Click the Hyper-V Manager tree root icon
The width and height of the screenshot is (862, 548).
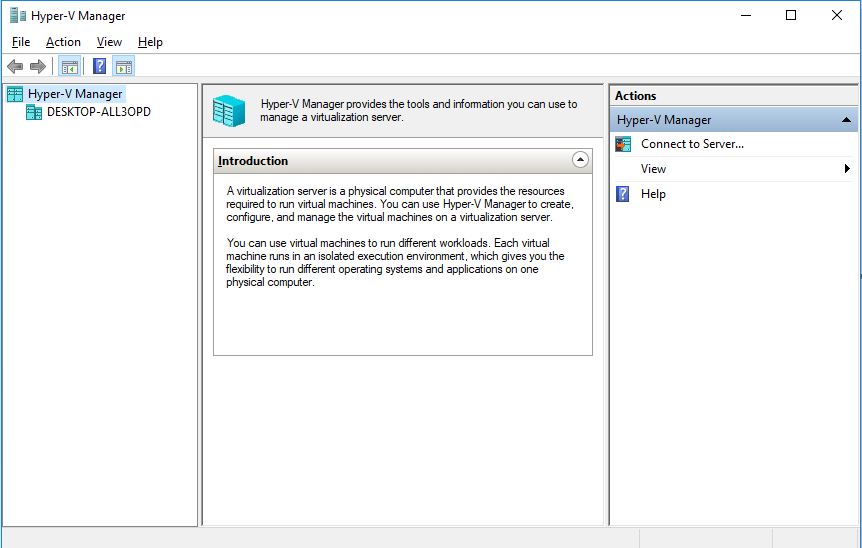coord(15,95)
